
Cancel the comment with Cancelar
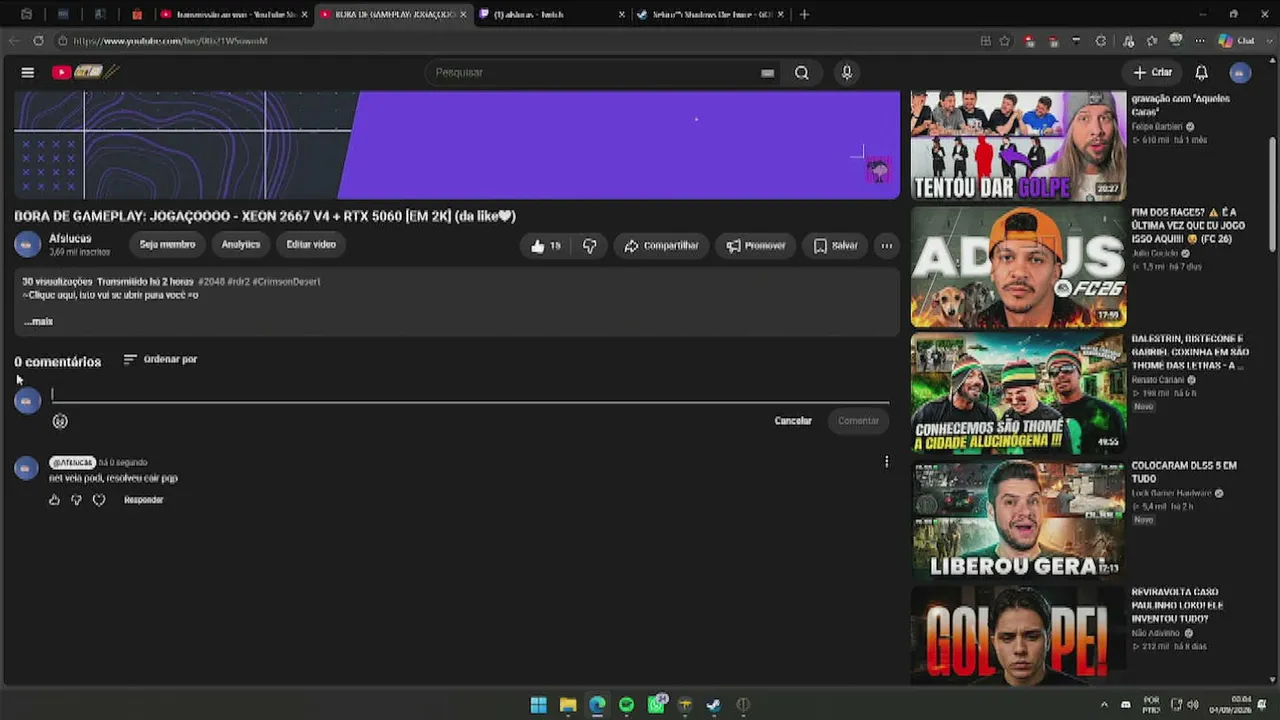(x=793, y=421)
